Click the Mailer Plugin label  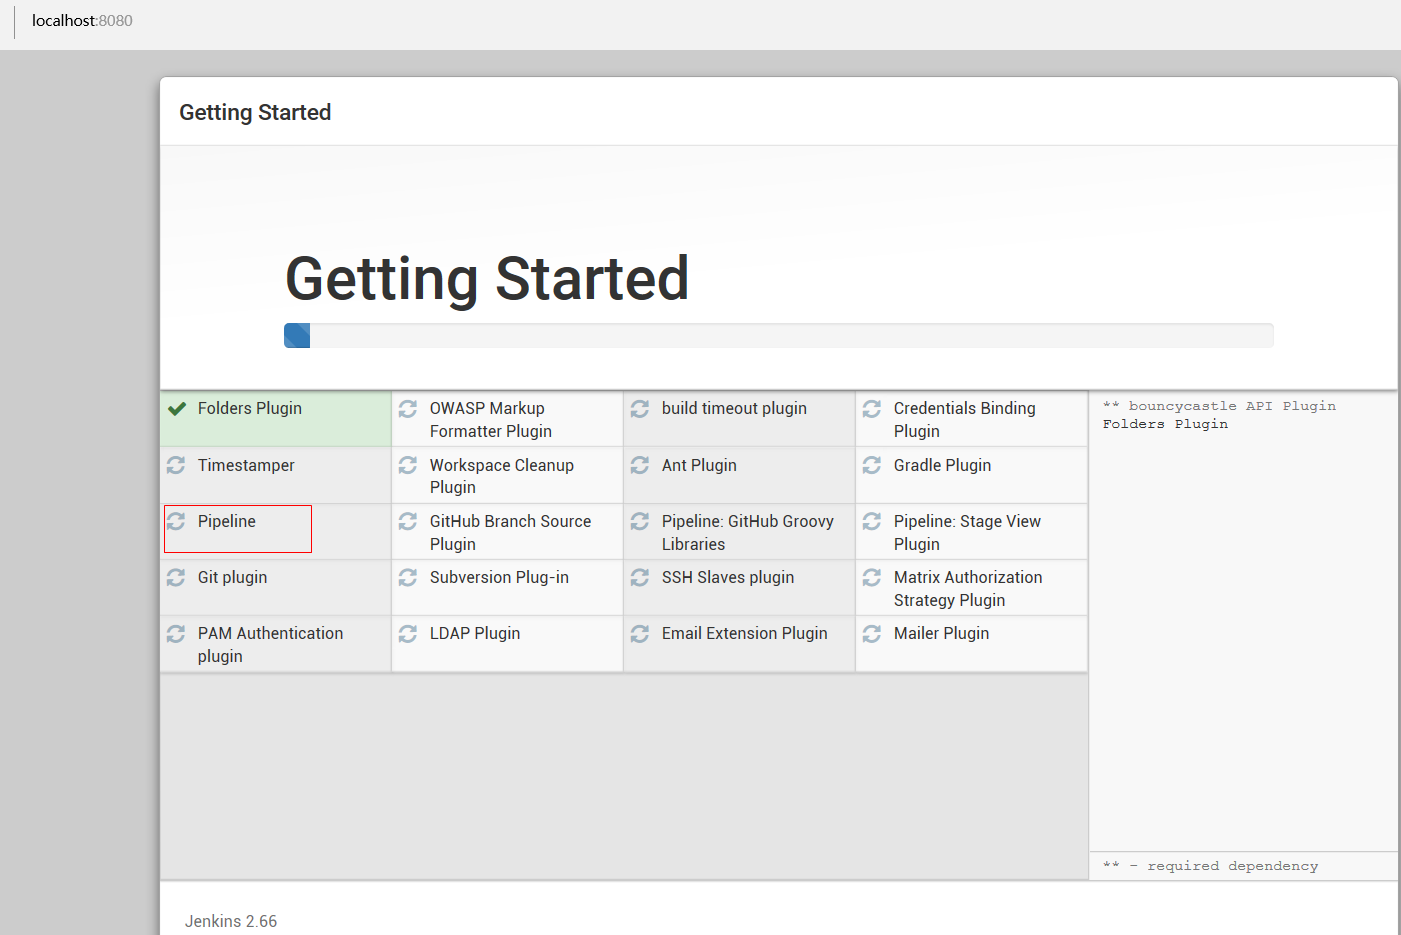coord(941,633)
